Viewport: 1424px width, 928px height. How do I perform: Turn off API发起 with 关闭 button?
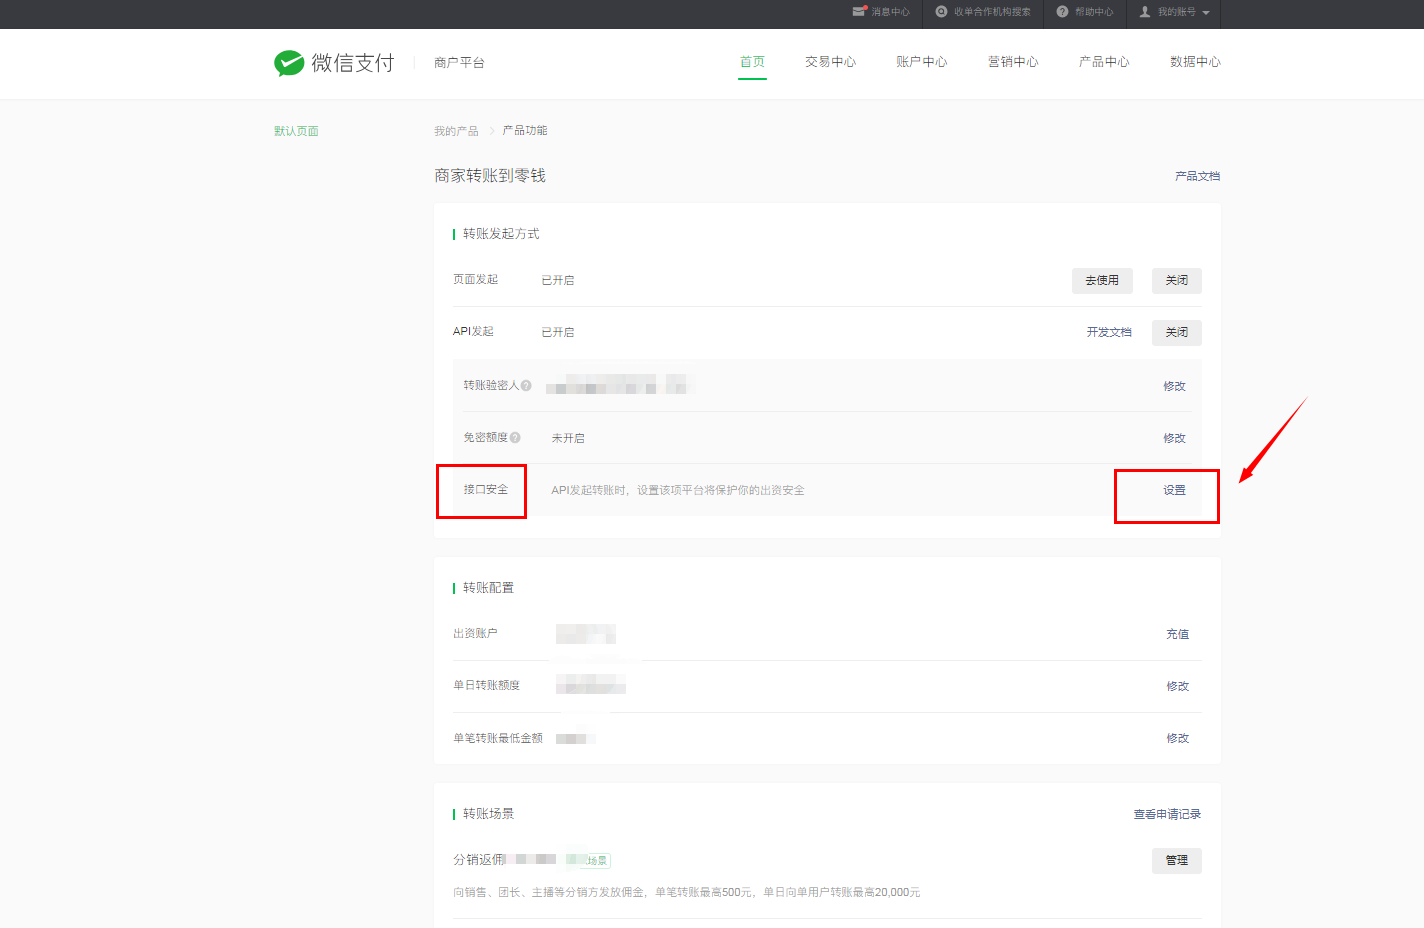pos(1176,333)
